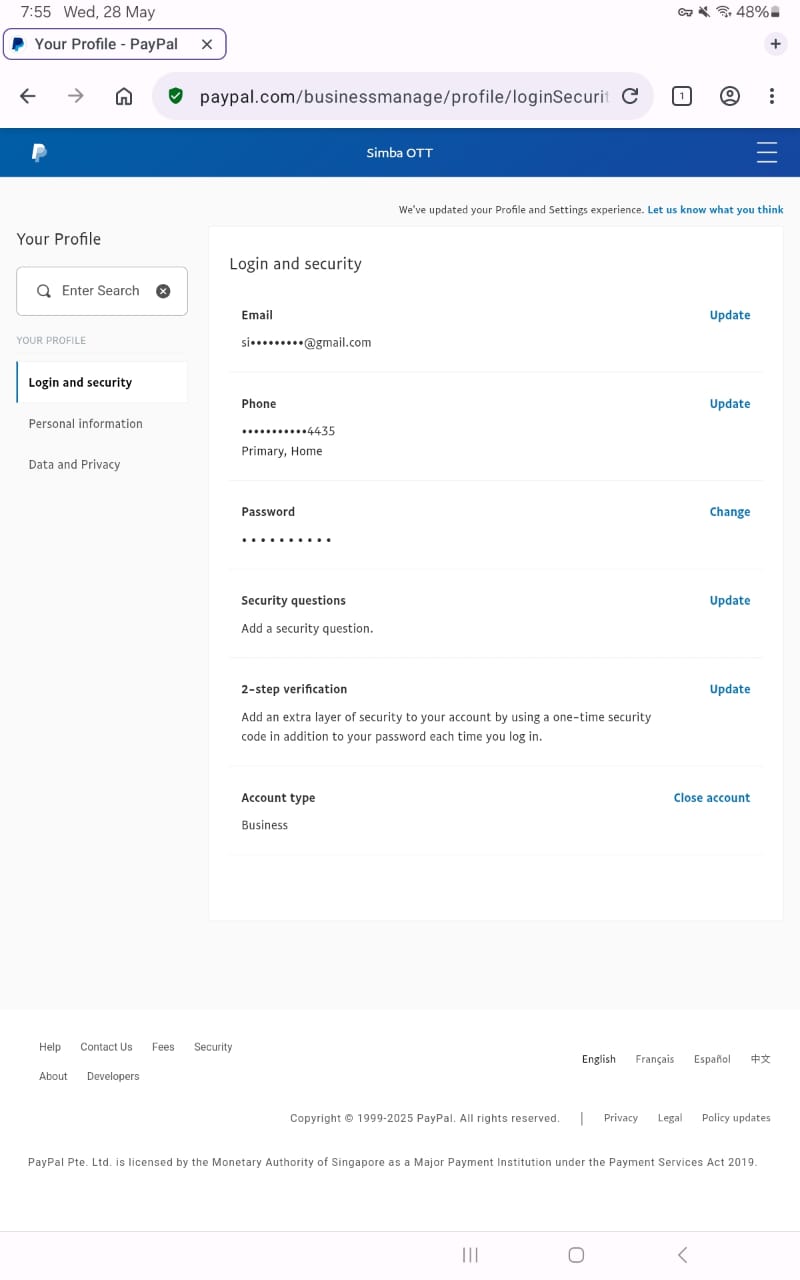Open the browser three-dot overflow menu

[x=771, y=96]
